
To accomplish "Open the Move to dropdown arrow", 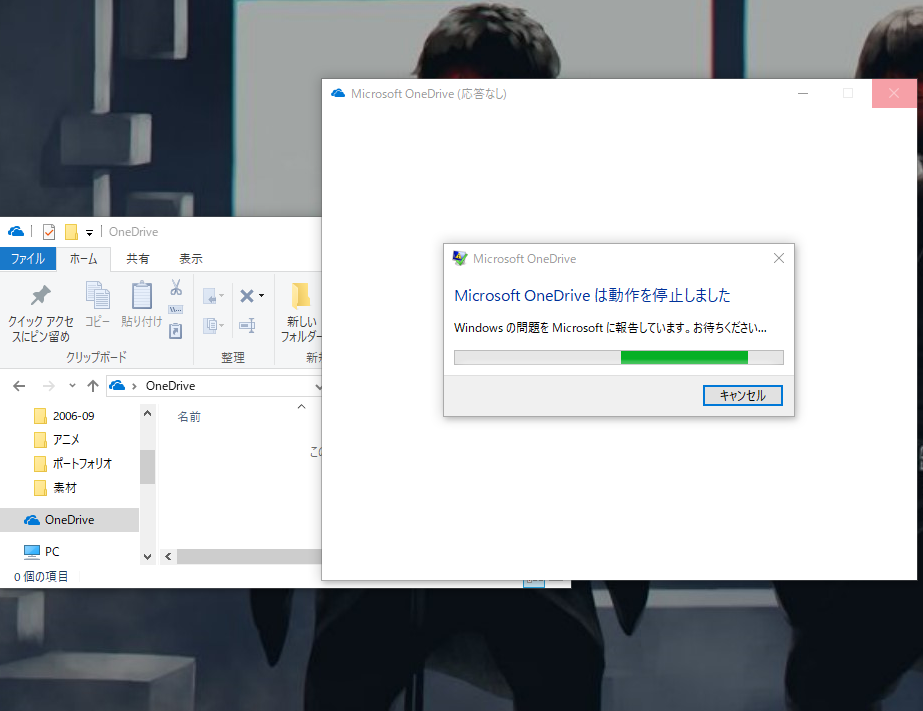I will coord(222,296).
